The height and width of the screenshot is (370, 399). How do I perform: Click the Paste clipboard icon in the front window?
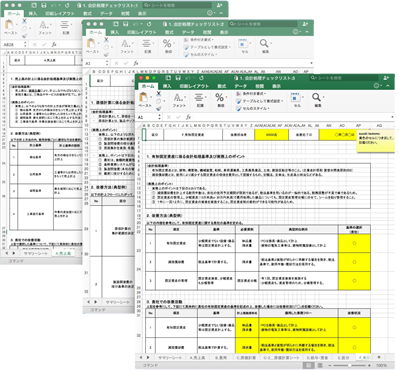[x=144, y=97]
